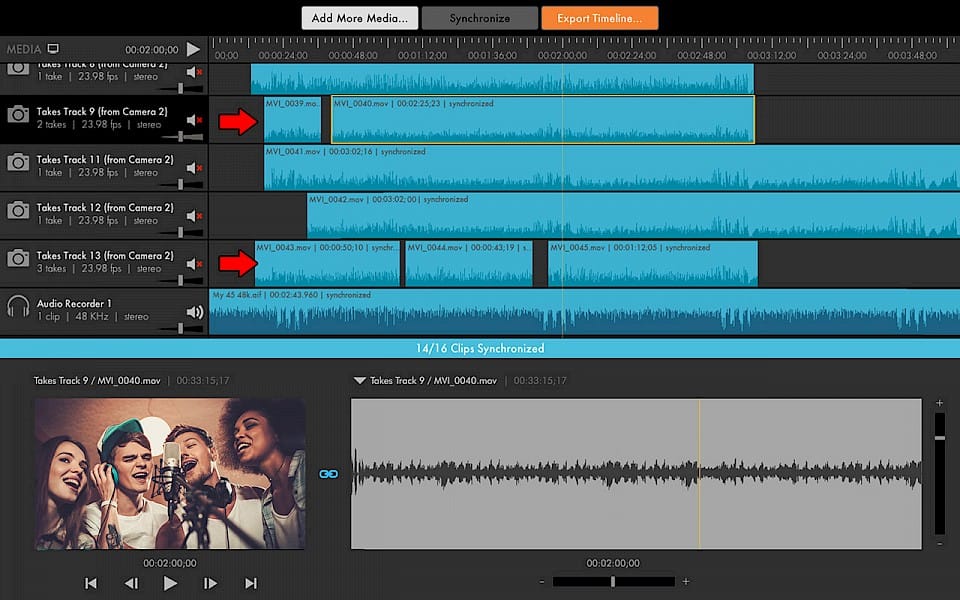Click the Add More Media button
The width and height of the screenshot is (960, 600).
coord(359,18)
